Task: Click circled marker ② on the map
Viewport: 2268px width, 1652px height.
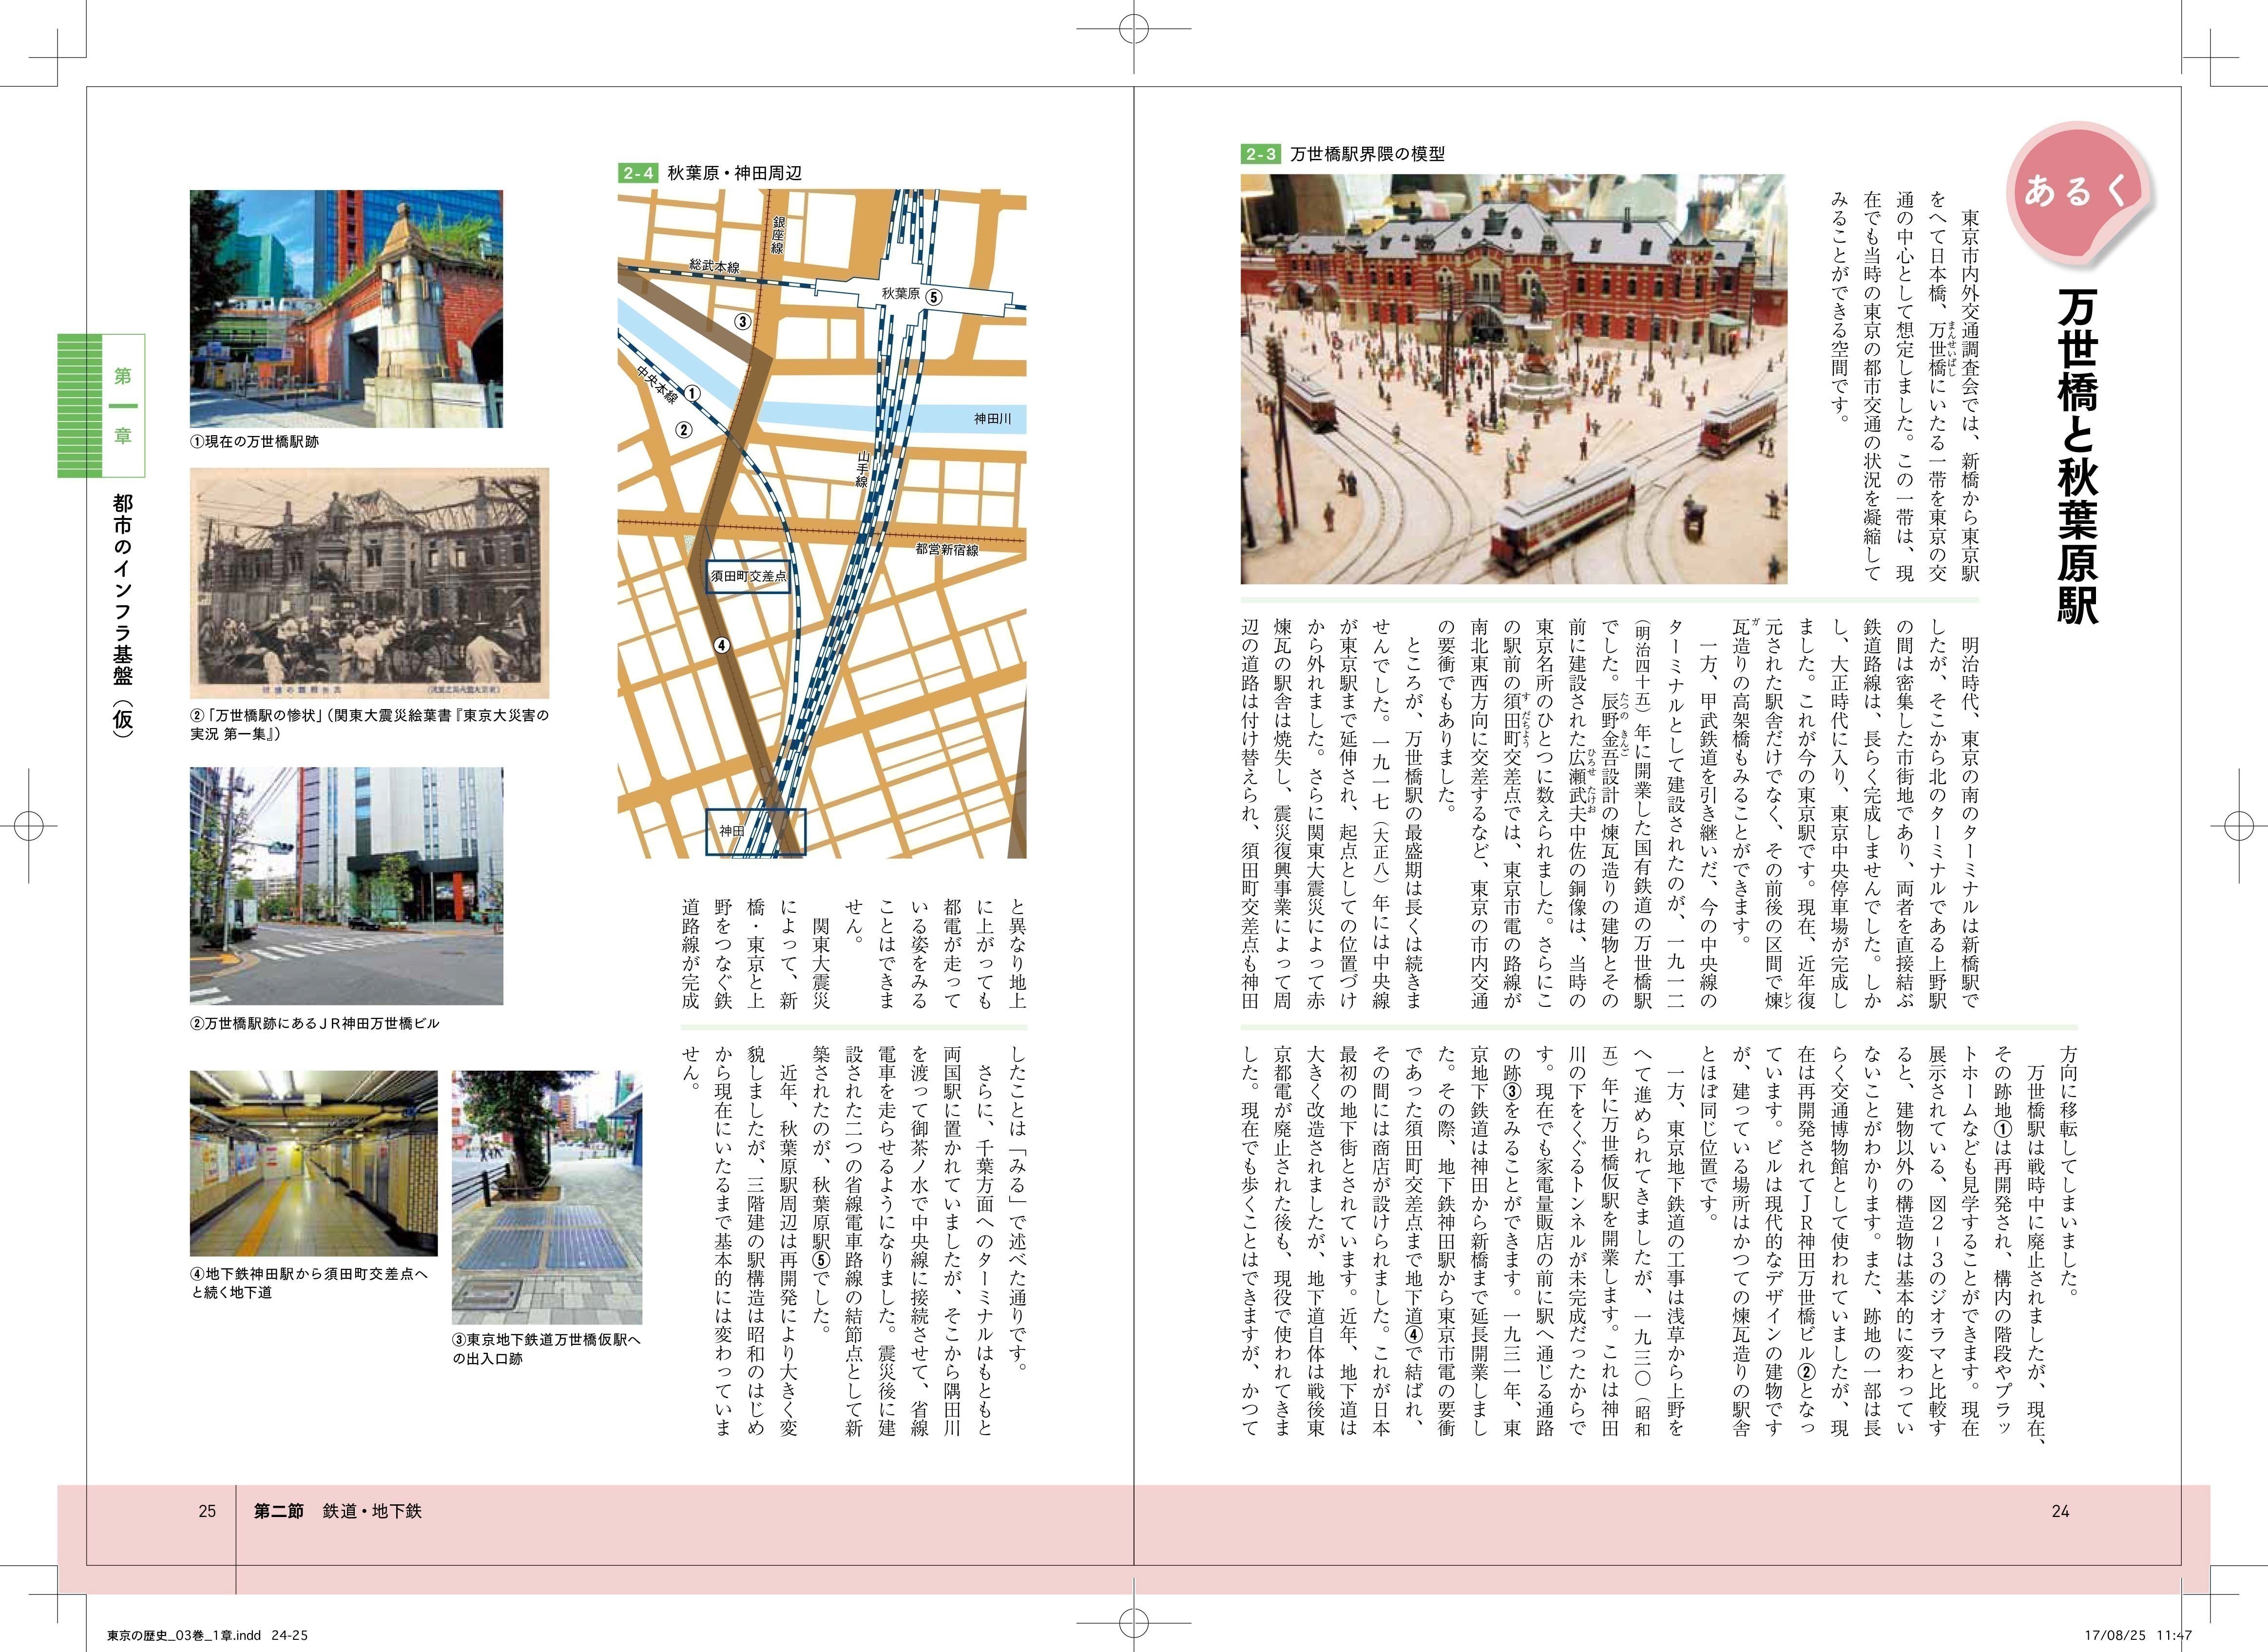Action: (684, 431)
